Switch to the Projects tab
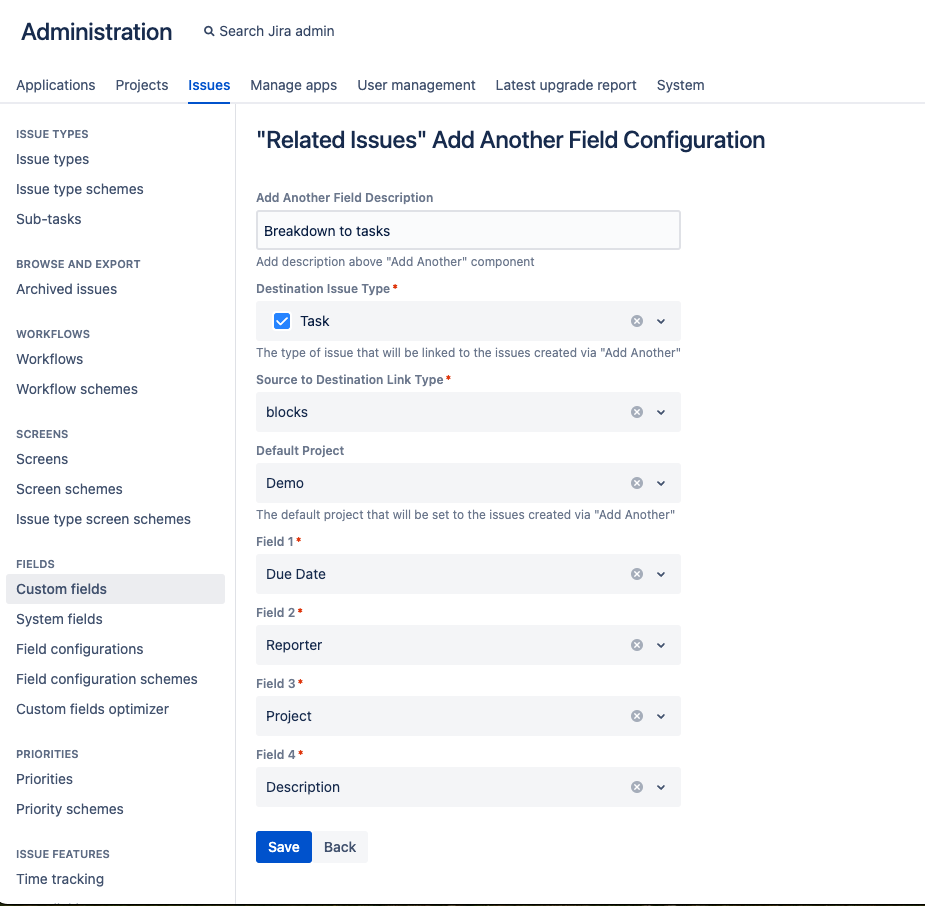The width and height of the screenshot is (925, 906). [142, 85]
